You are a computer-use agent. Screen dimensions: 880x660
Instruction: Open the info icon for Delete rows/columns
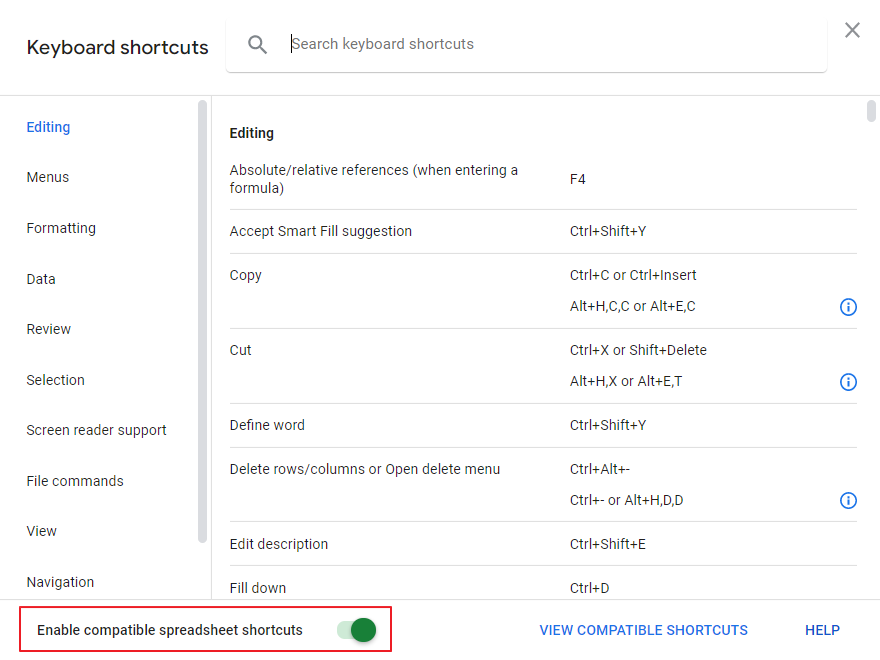pos(848,500)
